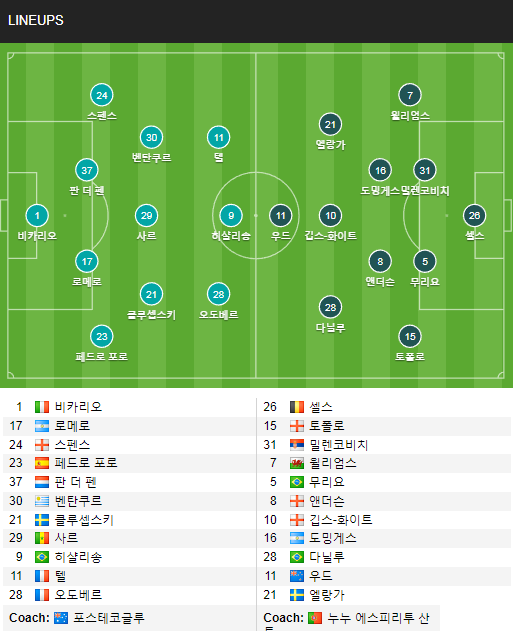Open coach 포스테코글루 profile link
The width and height of the screenshot is (513, 631).
click(x=109, y=618)
